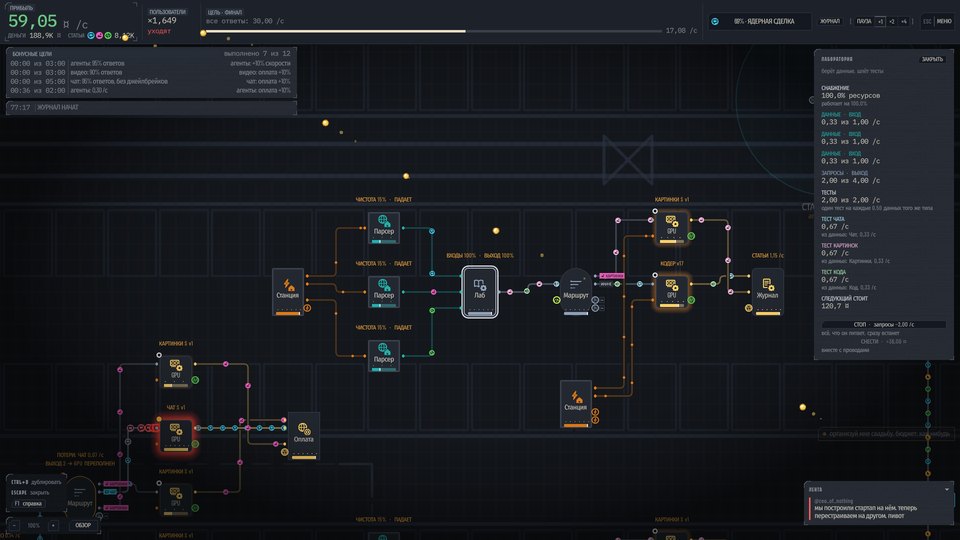This screenshot has height=540, width=960.
Task: Click the bonus goal row видео: 90% ответов
Action: point(150,72)
